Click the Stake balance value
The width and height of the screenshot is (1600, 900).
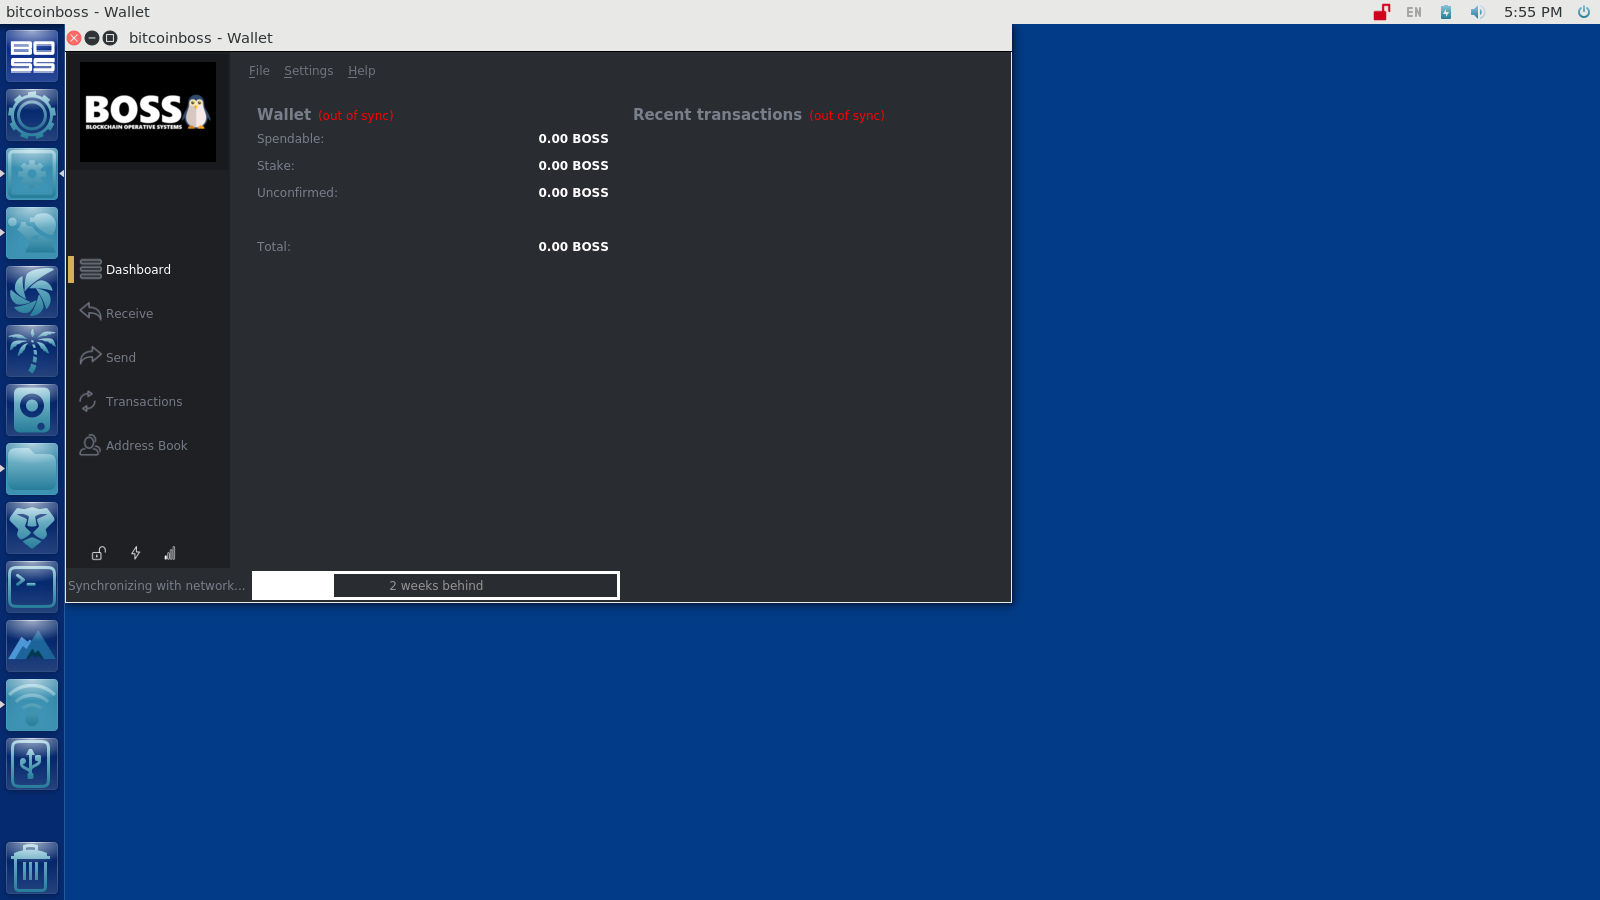coord(573,166)
